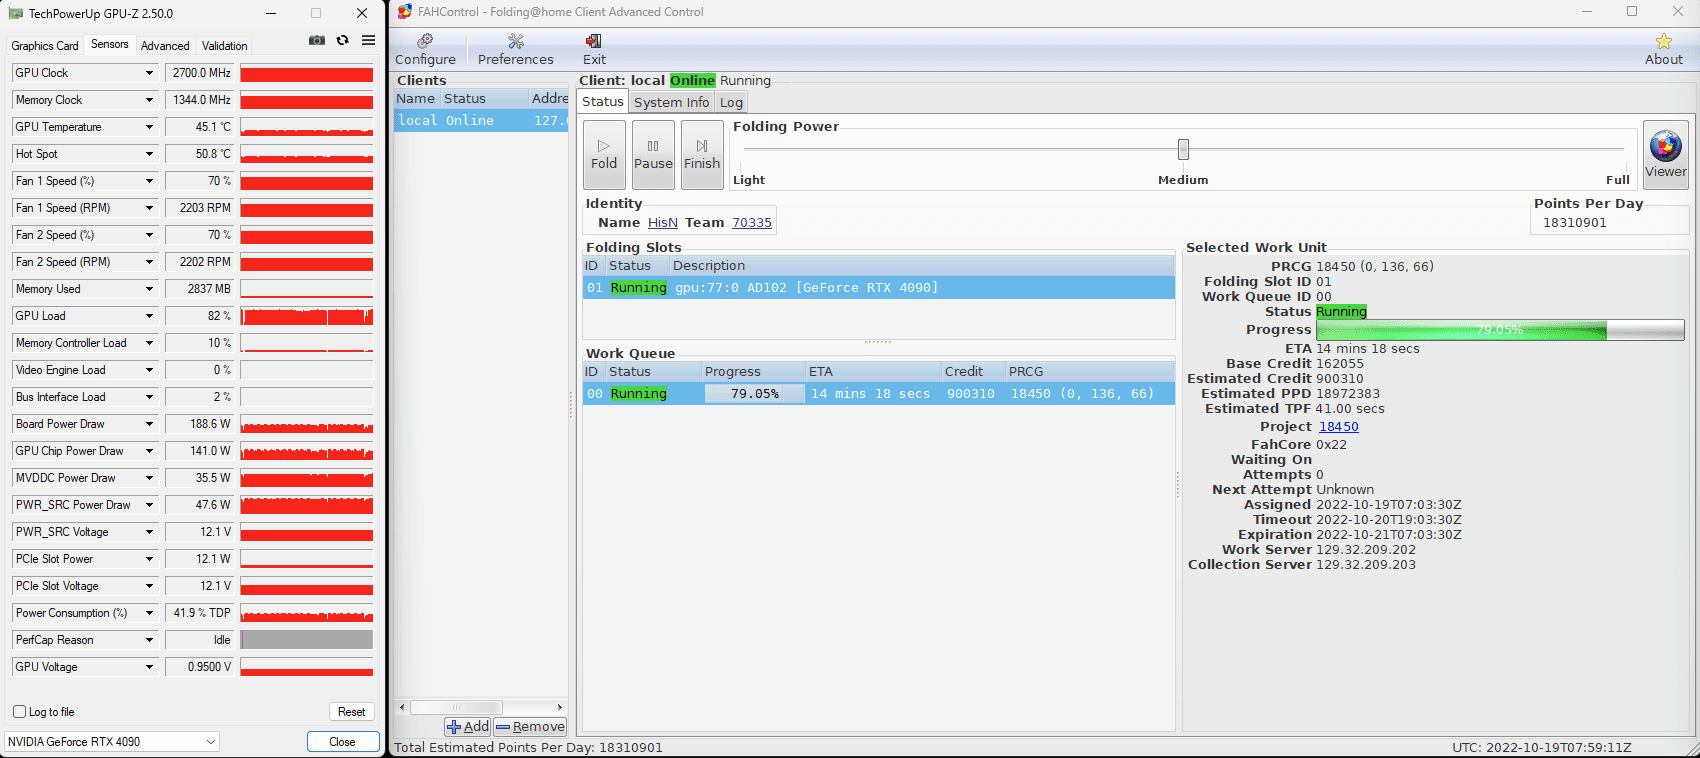Screen dimensions: 1700x758
Task: Expand the Board Power Draw dropdown
Action: (x=150, y=424)
